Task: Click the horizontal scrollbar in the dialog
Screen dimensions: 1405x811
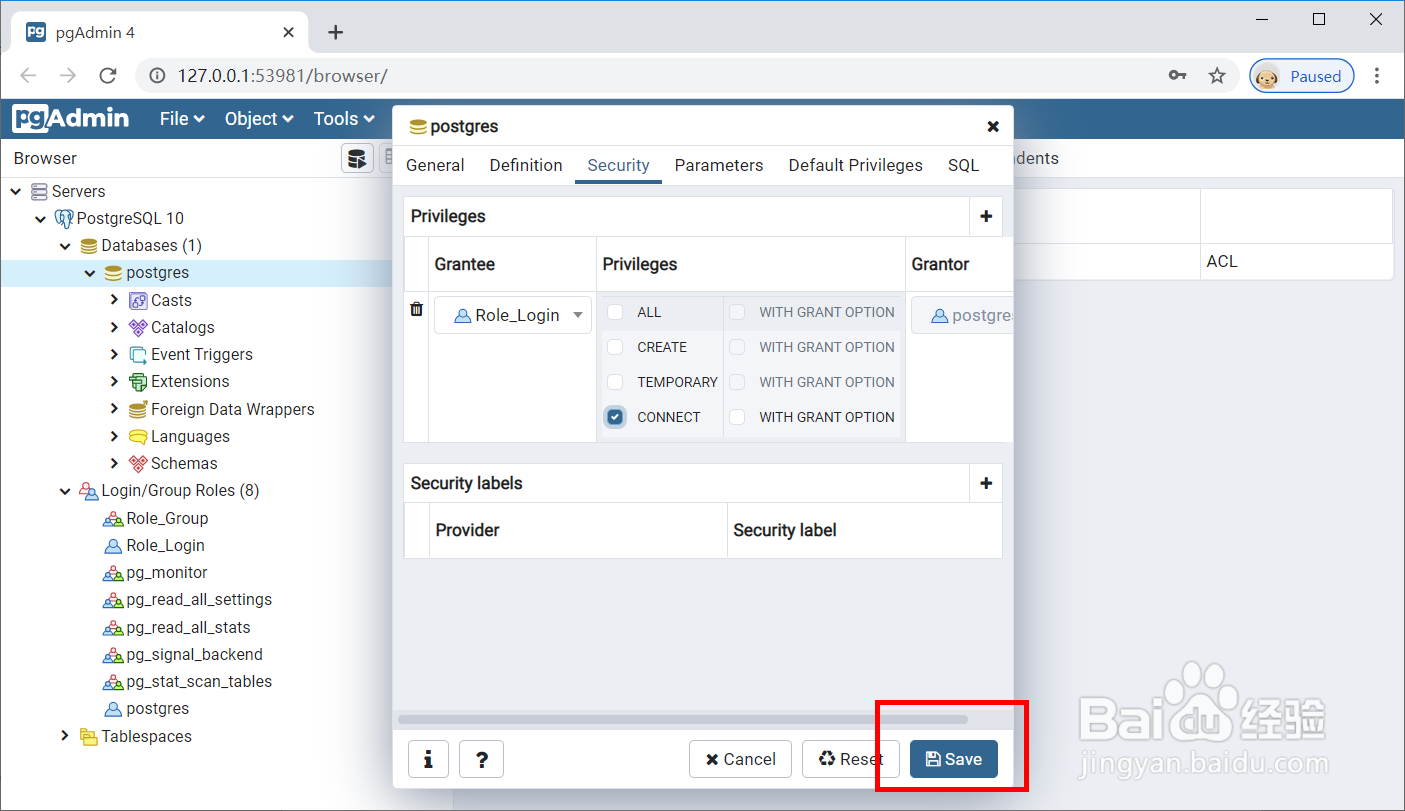Action: click(x=682, y=719)
